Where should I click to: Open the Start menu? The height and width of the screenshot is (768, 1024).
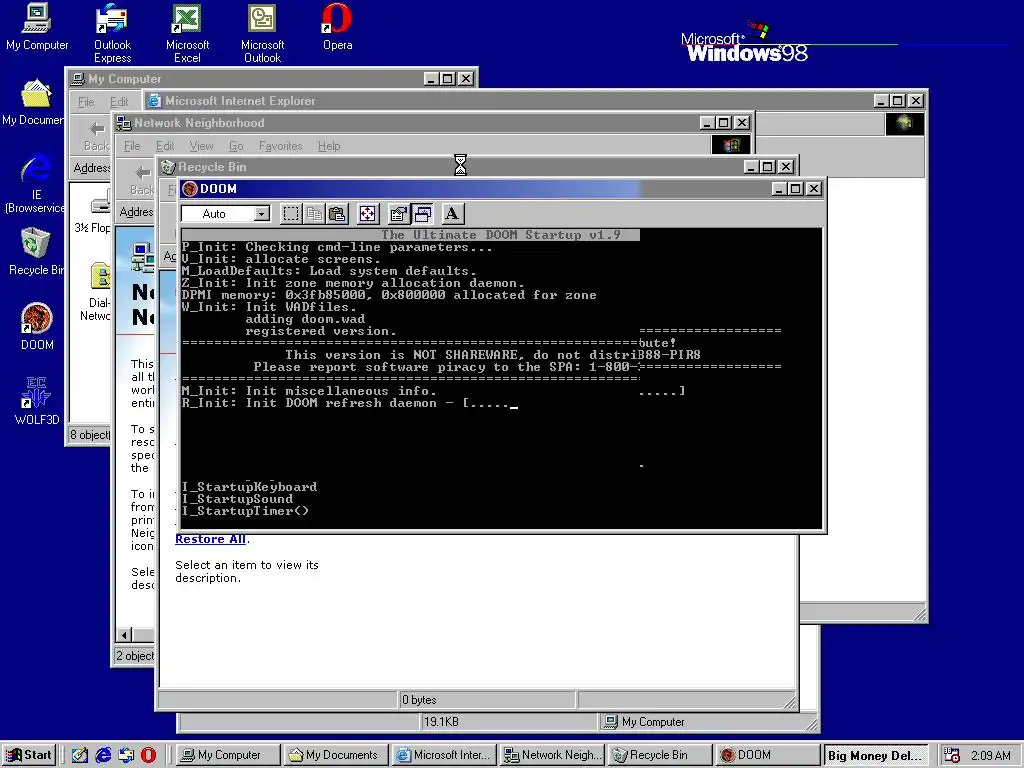[x=29, y=755]
